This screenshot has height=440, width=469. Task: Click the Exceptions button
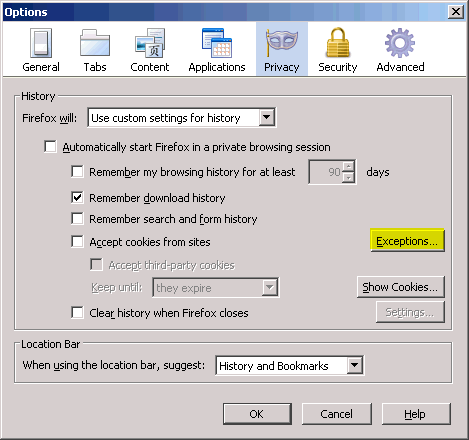click(x=407, y=240)
